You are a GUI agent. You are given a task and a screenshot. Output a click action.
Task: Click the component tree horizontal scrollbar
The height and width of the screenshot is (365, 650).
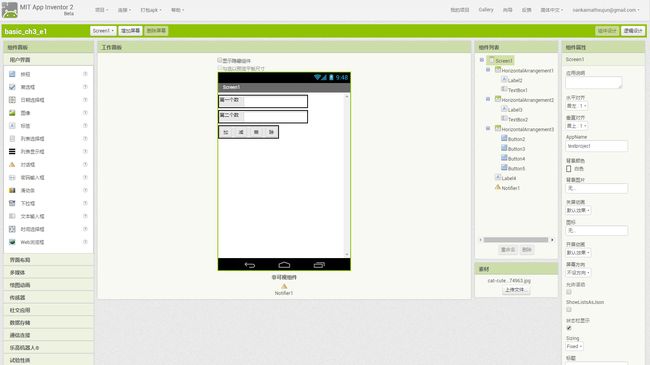(516, 240)
